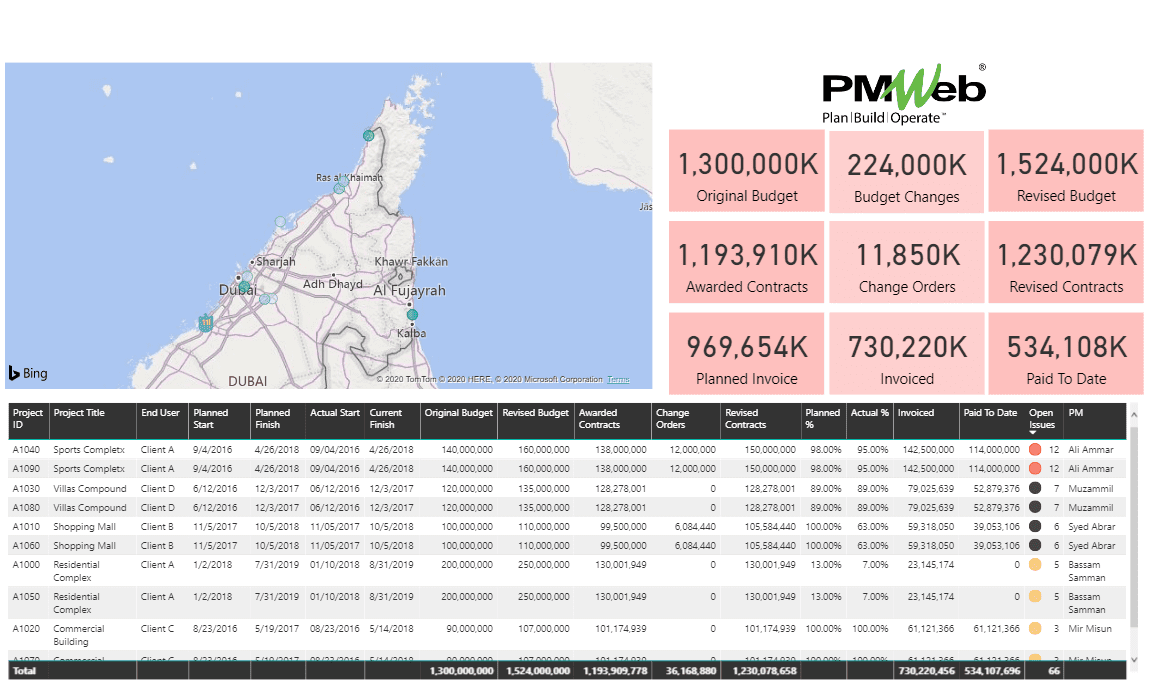This screenshot has height=680, width=1150.
Task: Select the Paid To Date 534,108K card
Action: pyautogui.click(x=1066, y=354)
